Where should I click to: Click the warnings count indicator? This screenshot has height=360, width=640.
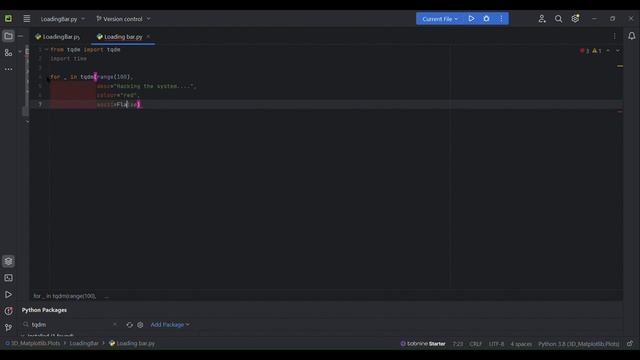click(x=597, y=51)
